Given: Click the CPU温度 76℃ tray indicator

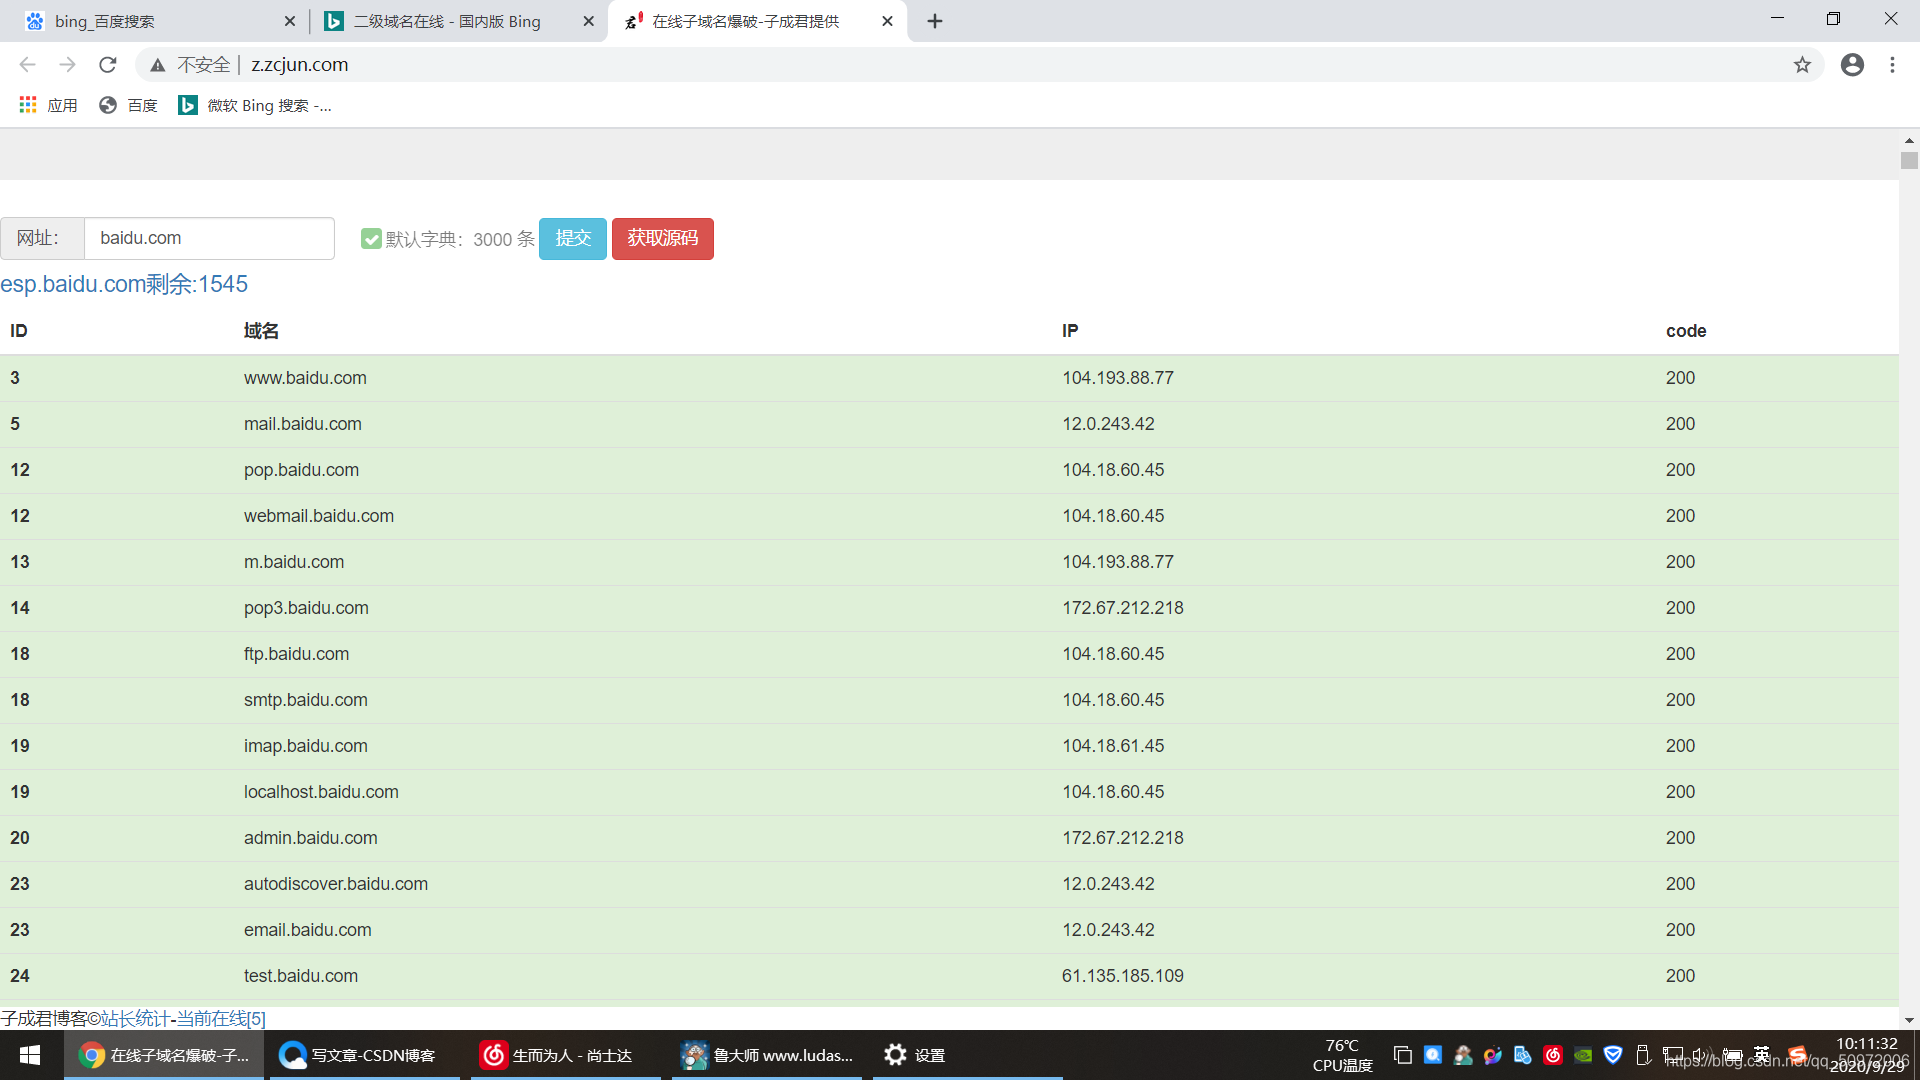Looking at the screenshot, I should tap(1342, 1055).
